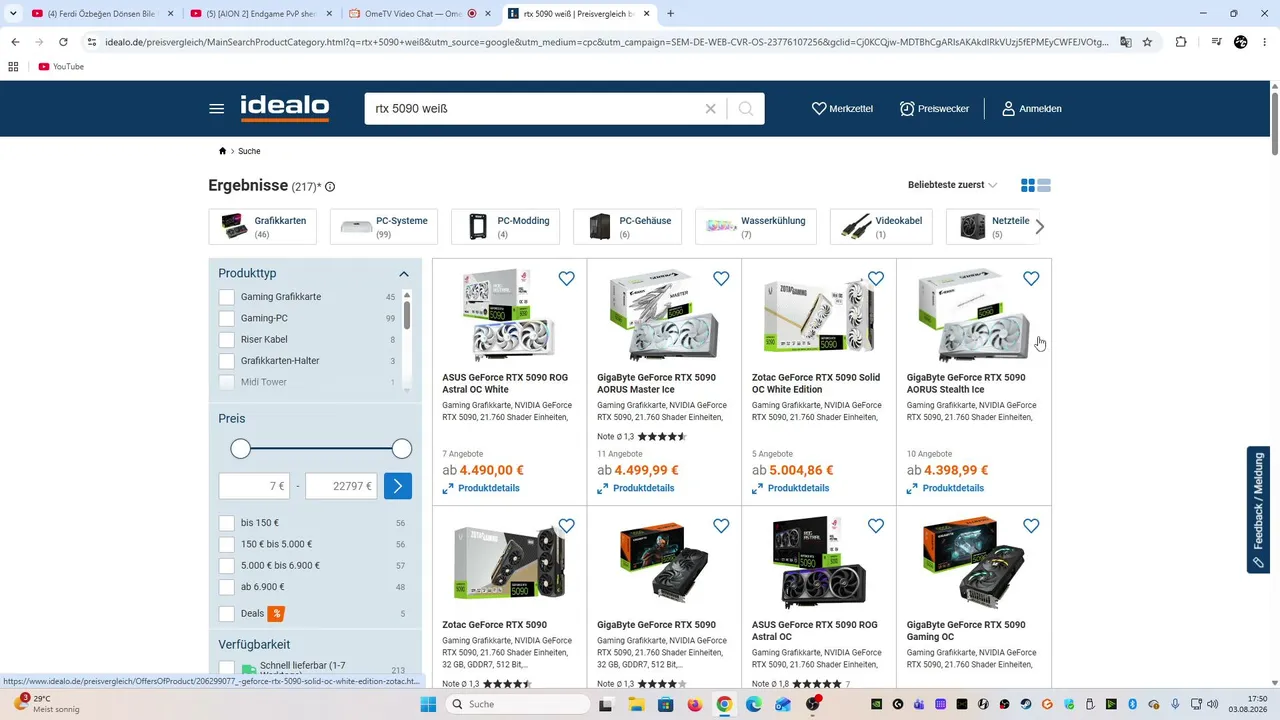
Task: Check the Gaming Grafikkarte filter
Action: click(x=227, y=297)
